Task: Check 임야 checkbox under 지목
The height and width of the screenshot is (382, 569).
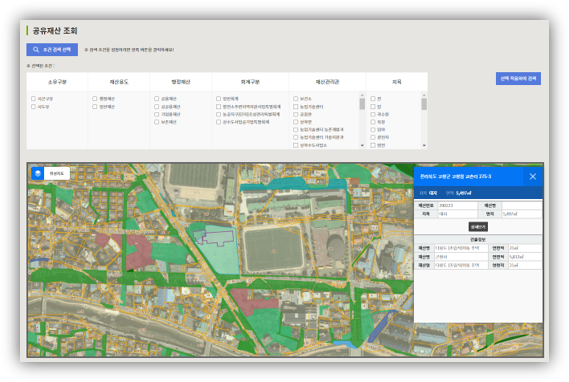Action: coord(373,130)
